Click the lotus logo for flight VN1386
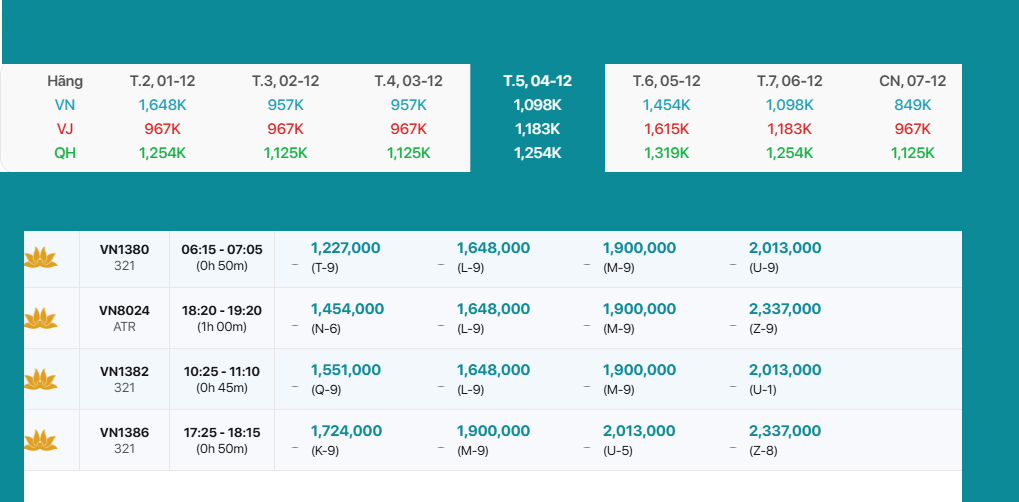This screenshot has width=1019, height=502. click(x=40, y=440)
